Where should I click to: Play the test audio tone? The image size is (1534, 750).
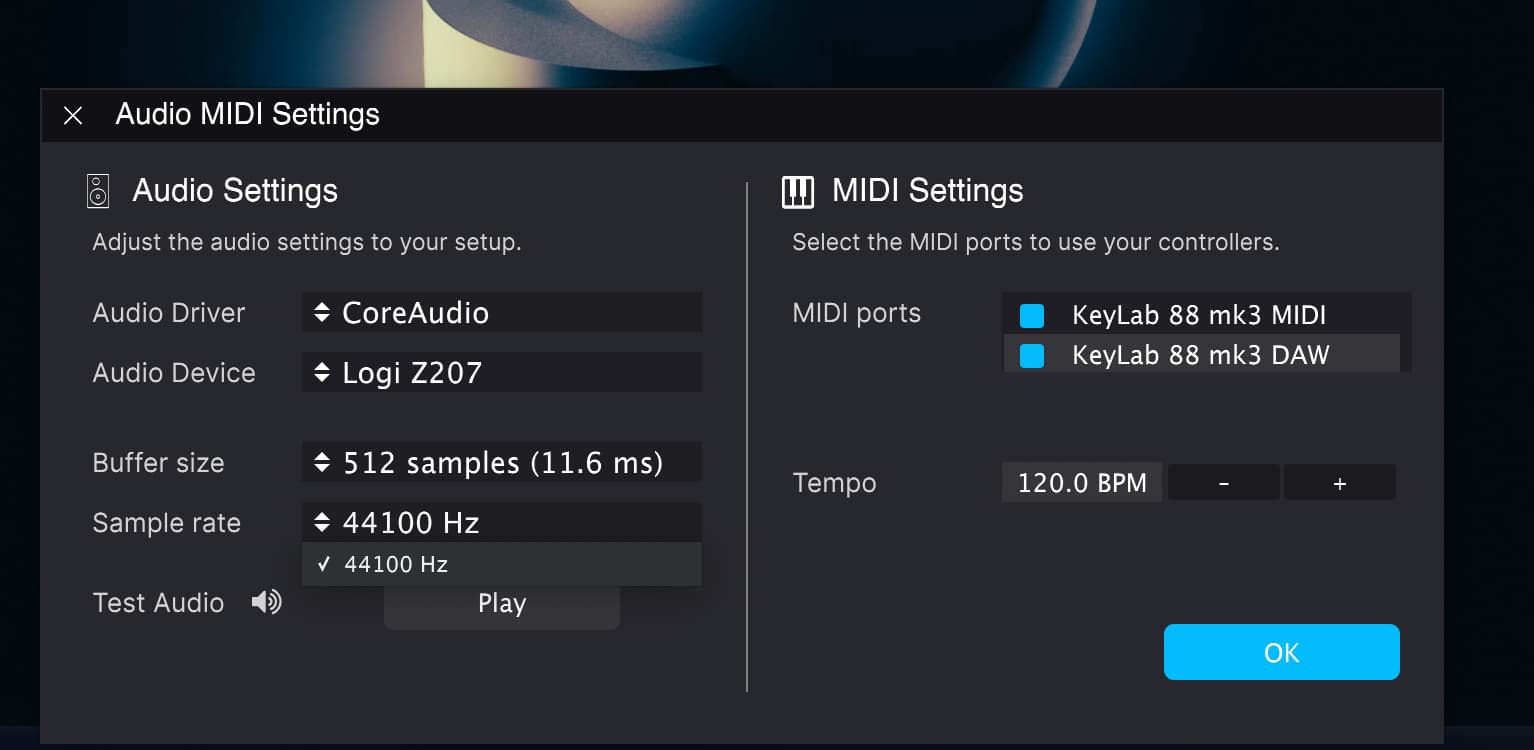[x=502, y=605]
